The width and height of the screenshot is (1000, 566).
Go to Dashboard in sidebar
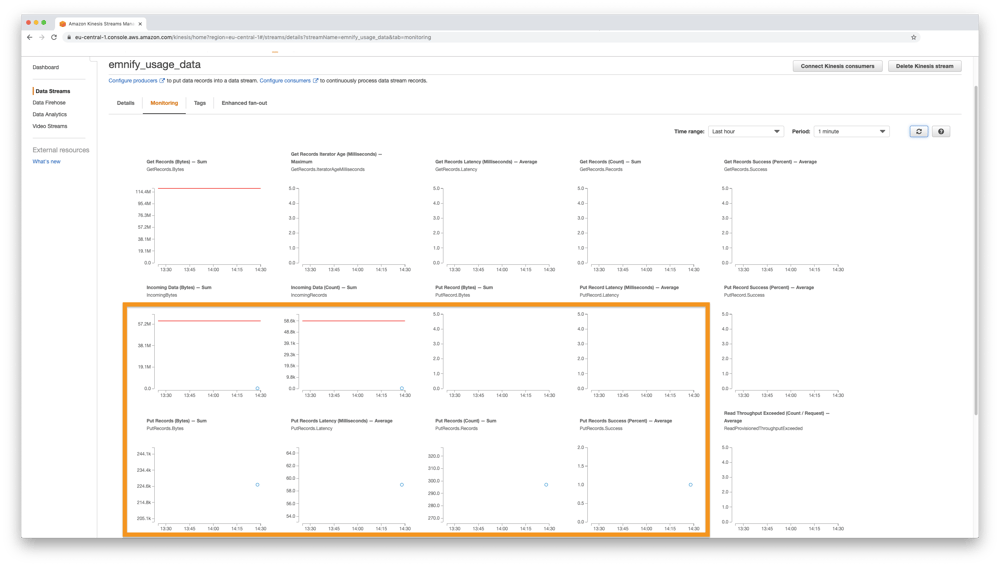(45, 67)
